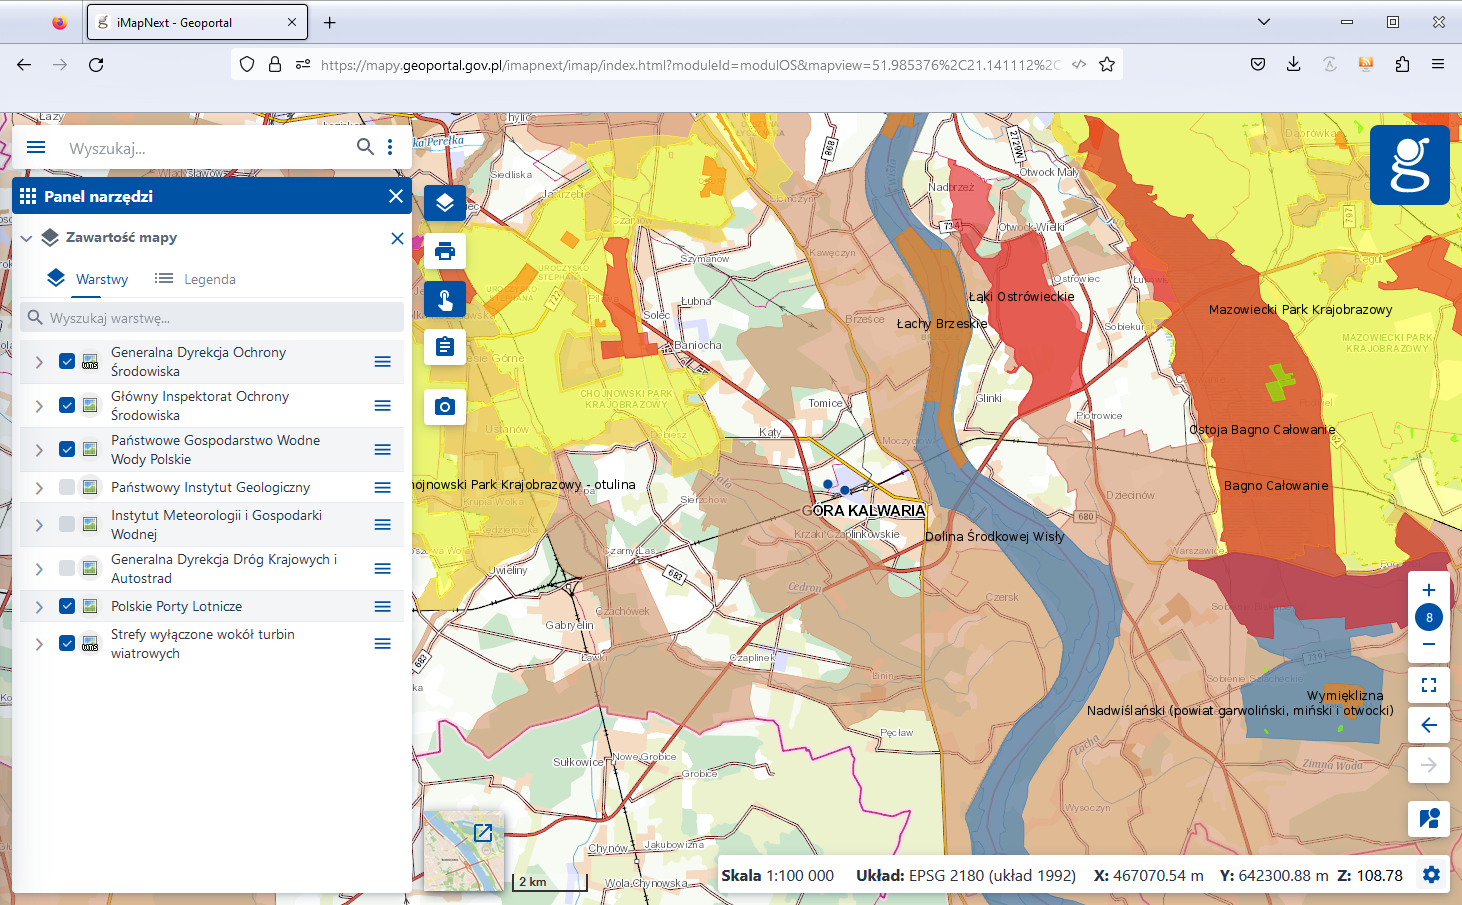Zoom in using the plus button
The image size is (1462, 905).
pyautogui.click(x=1429, y=590)
